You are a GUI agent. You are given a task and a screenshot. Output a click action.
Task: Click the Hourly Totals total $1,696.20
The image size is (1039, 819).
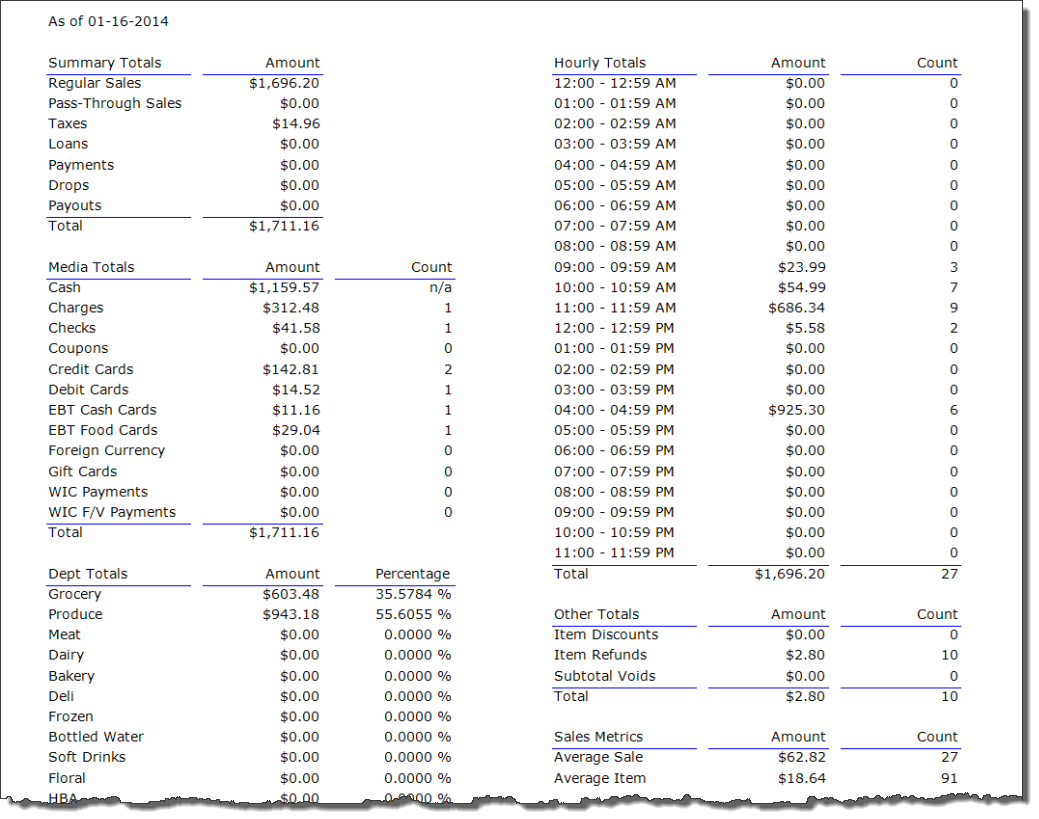coord(790,574)
